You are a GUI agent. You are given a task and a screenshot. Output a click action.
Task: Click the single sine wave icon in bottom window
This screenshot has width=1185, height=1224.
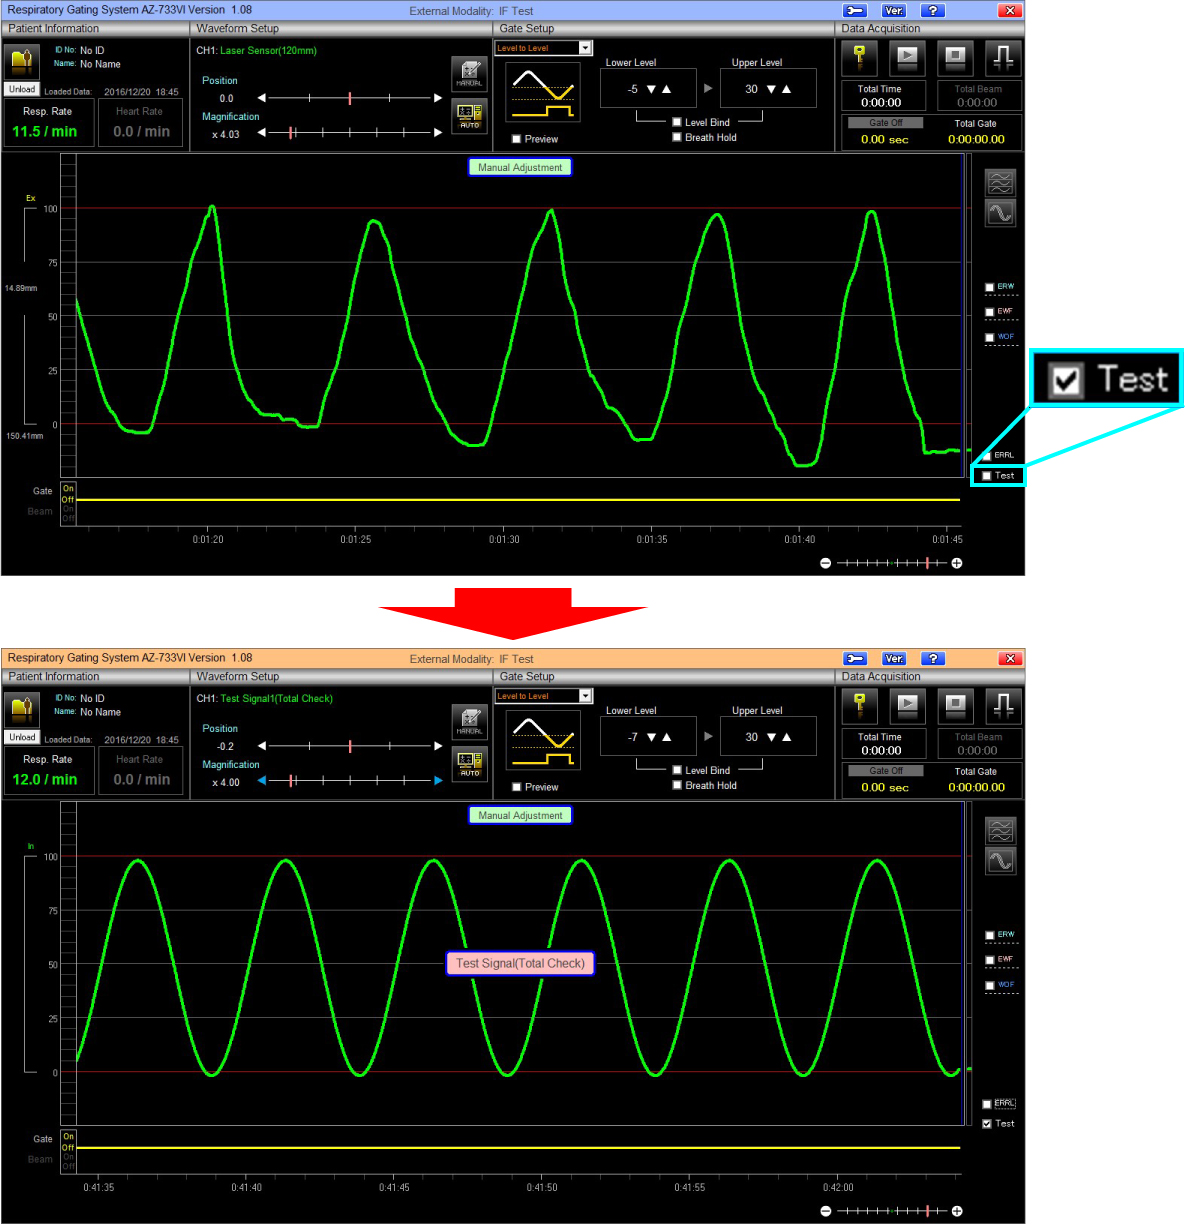[1000, 861]
